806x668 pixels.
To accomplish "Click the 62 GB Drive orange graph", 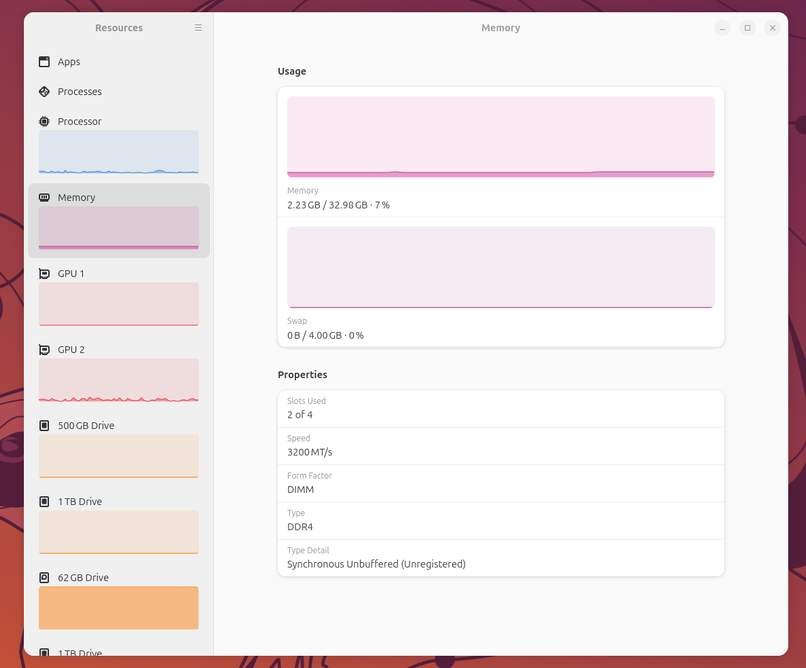I will click(x=119, y=608).
